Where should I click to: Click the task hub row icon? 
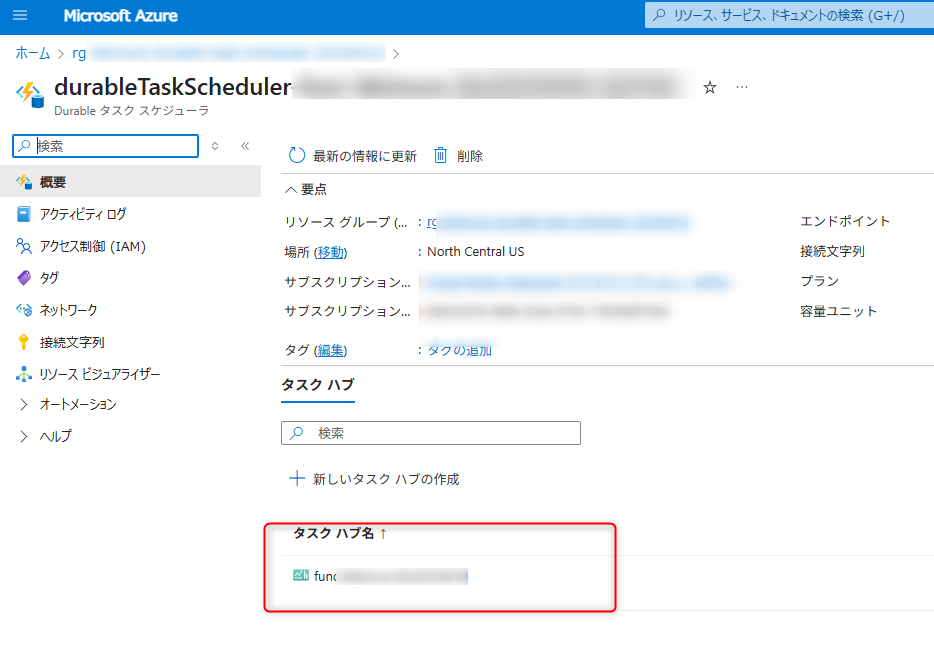[301, 575]
